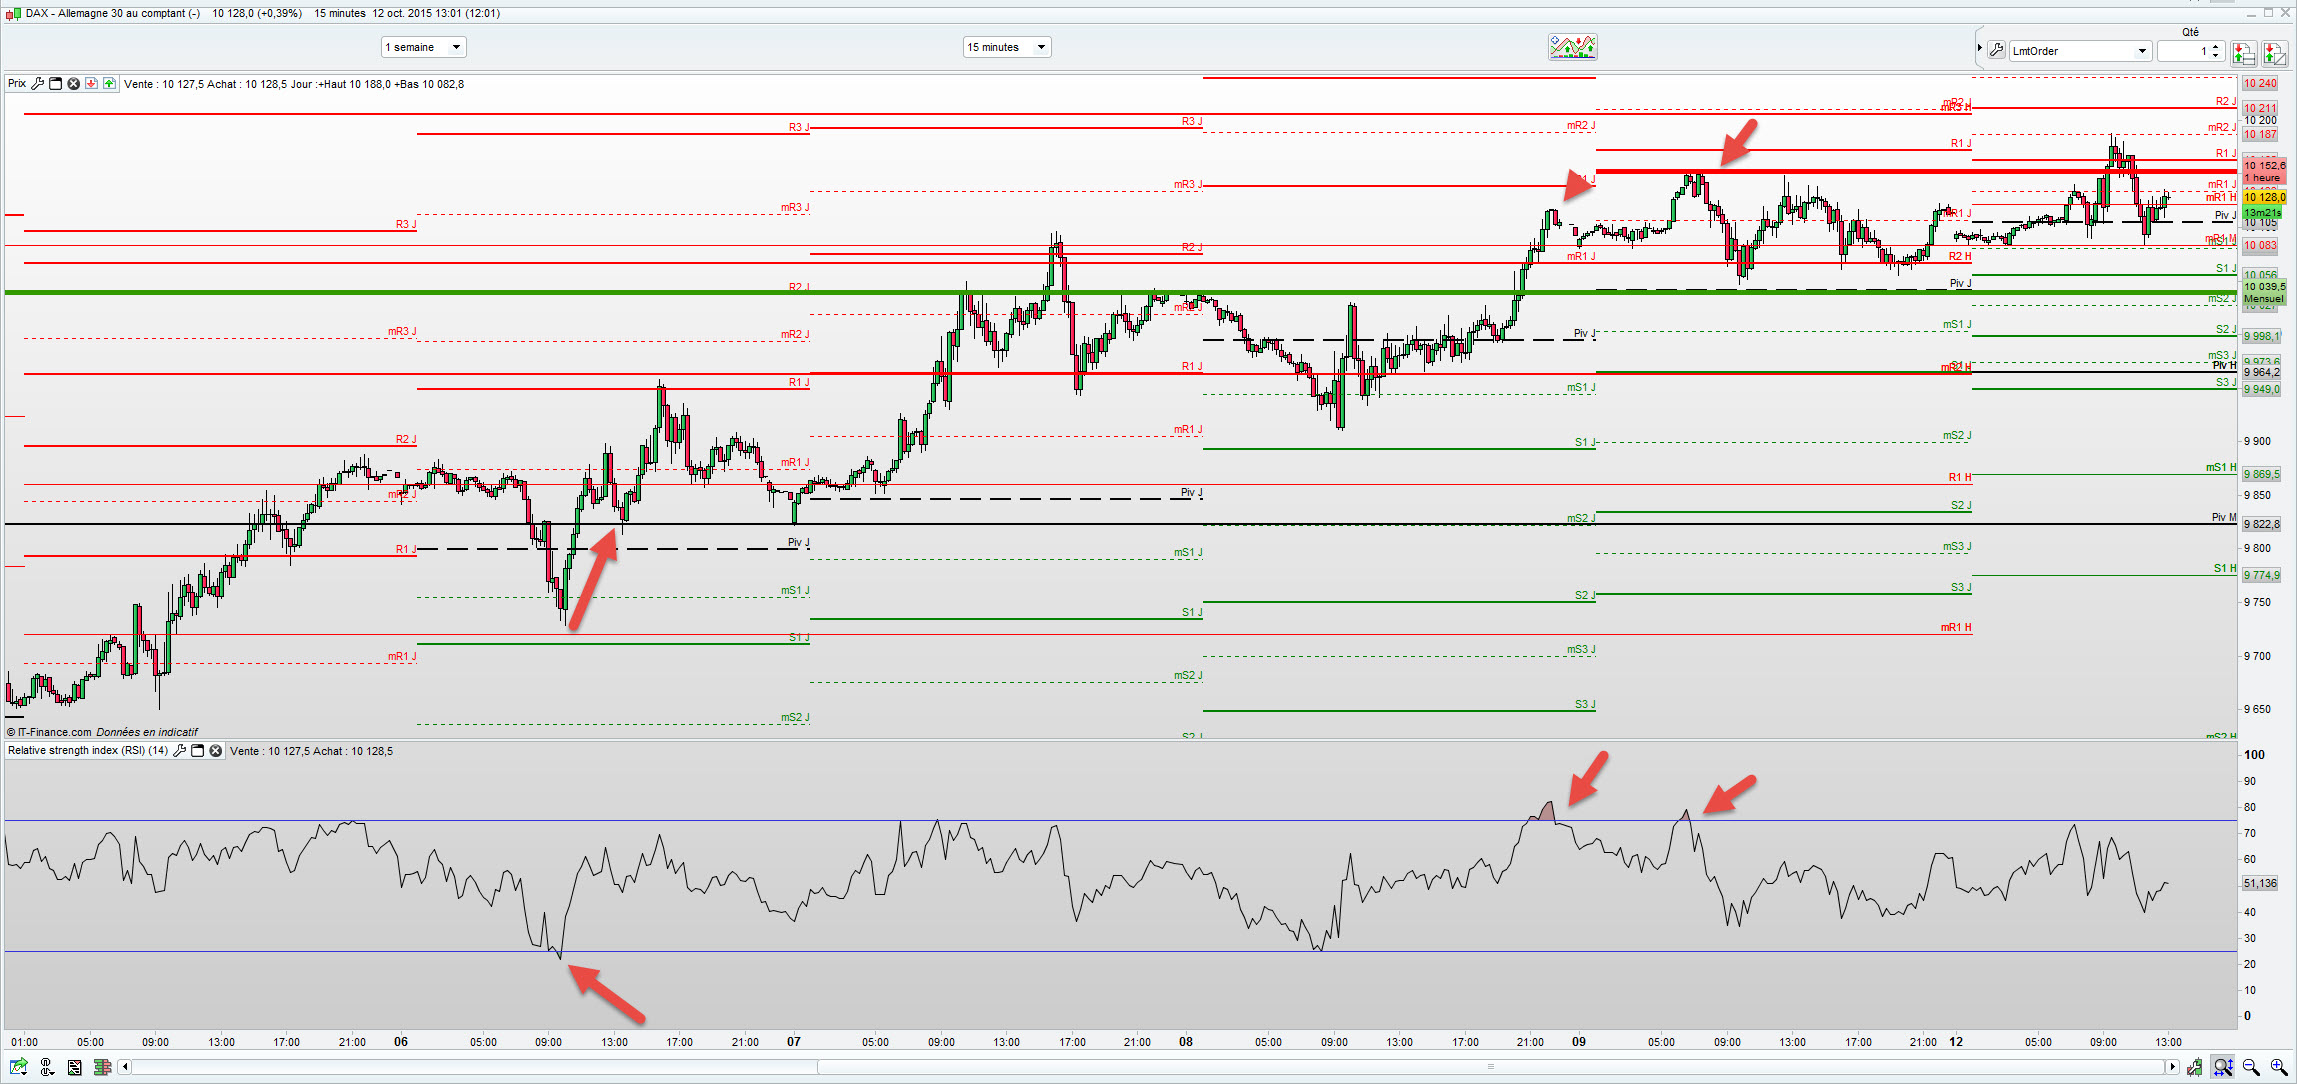
Task: Click green buy arrow icon in Prix panel
Action: point(109,84)
